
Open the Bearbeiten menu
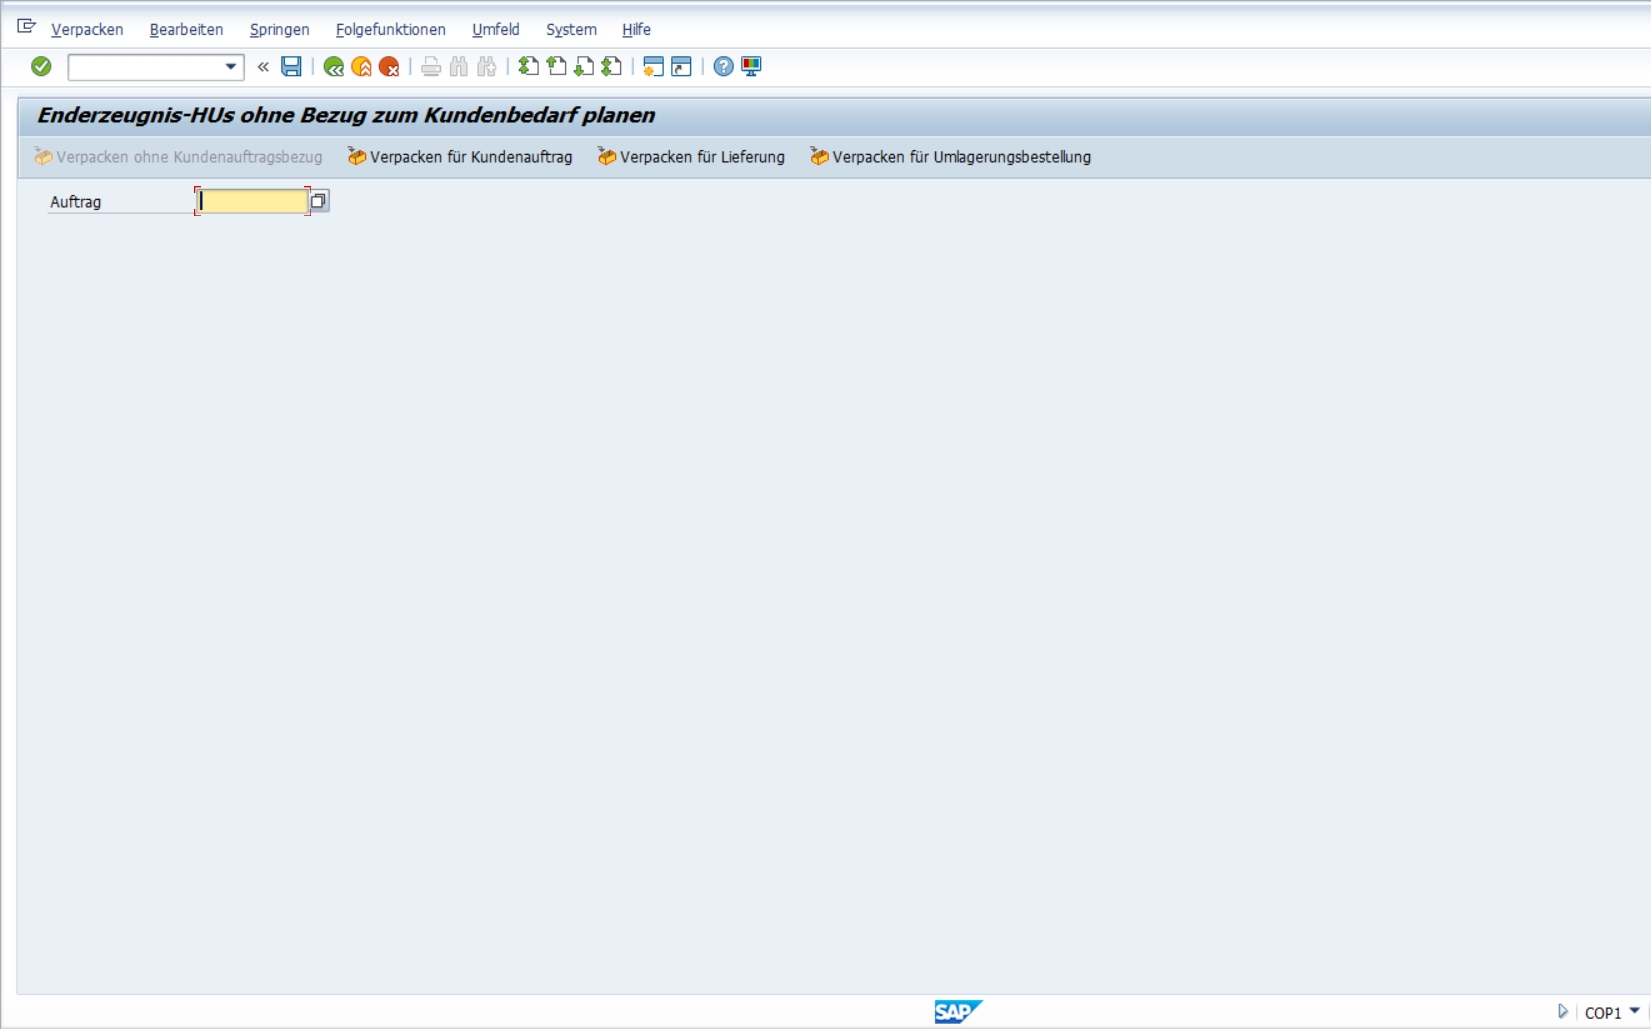click(x=186, y=30)
